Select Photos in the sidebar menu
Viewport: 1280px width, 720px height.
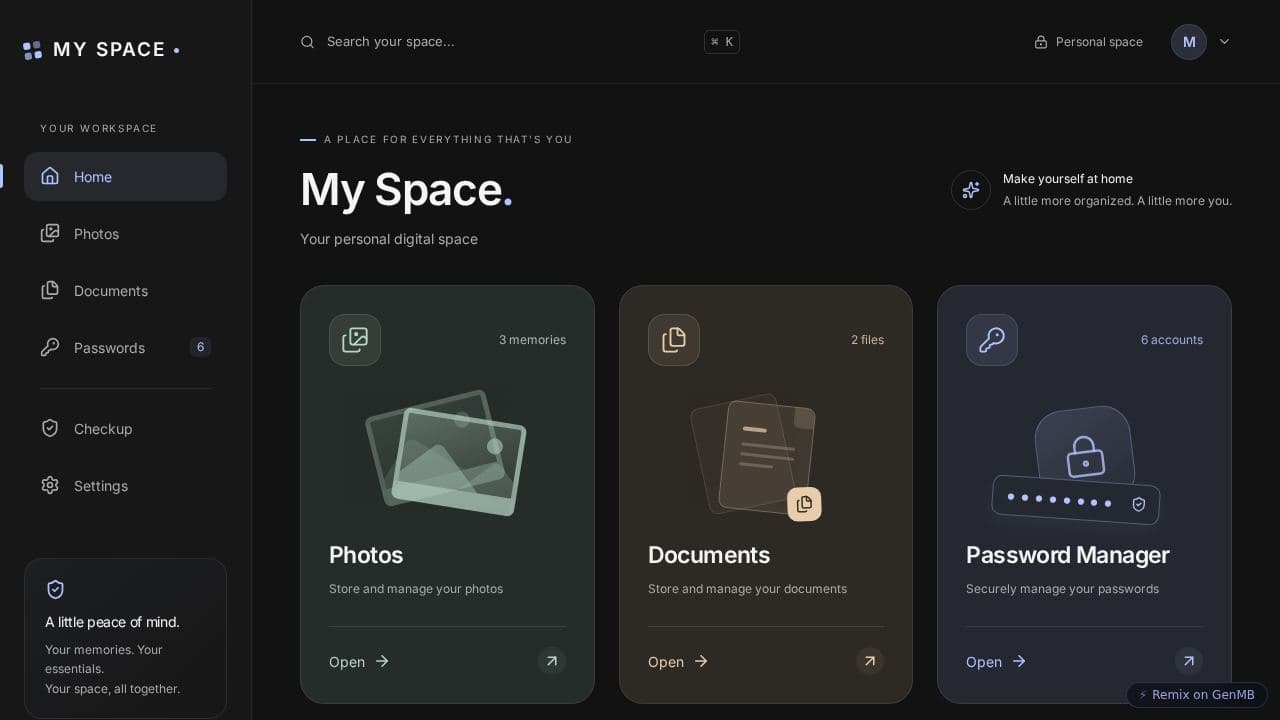click(125, 233)
